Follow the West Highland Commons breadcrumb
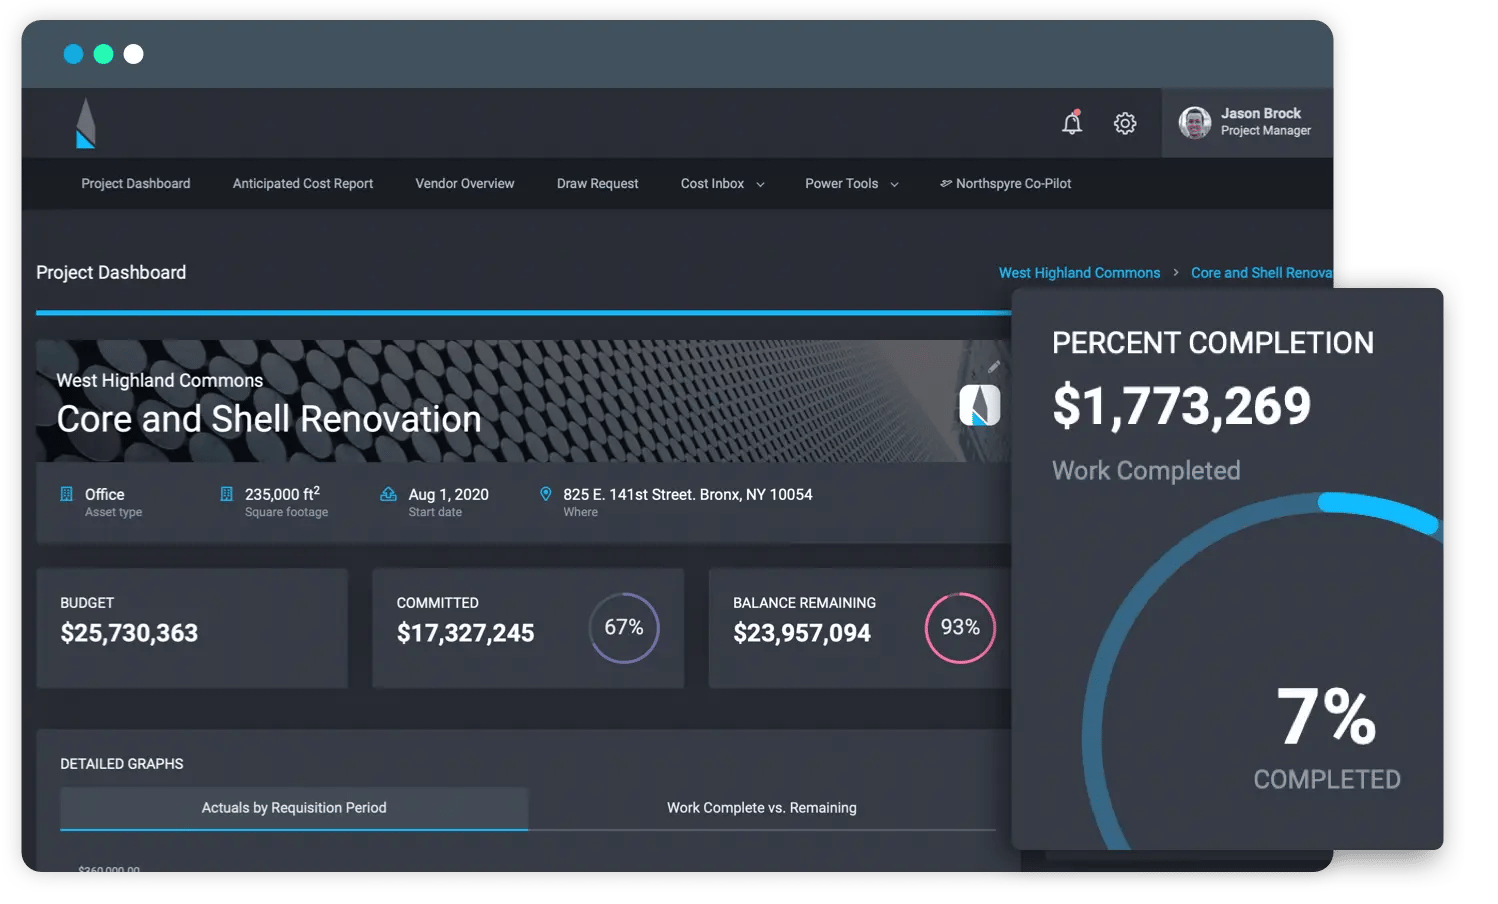Viewport: 1498px width, 904px height. [x=1079, y=273]
